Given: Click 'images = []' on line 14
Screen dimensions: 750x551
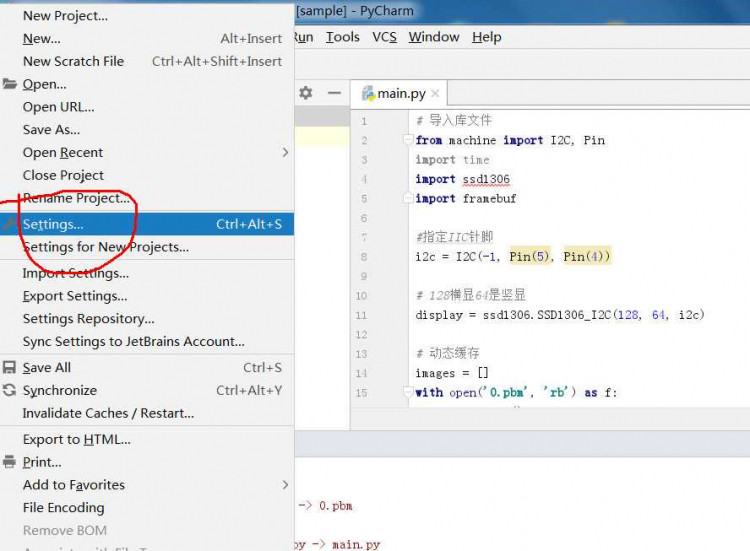Looking at the screenshot, I should coord(452,373).
